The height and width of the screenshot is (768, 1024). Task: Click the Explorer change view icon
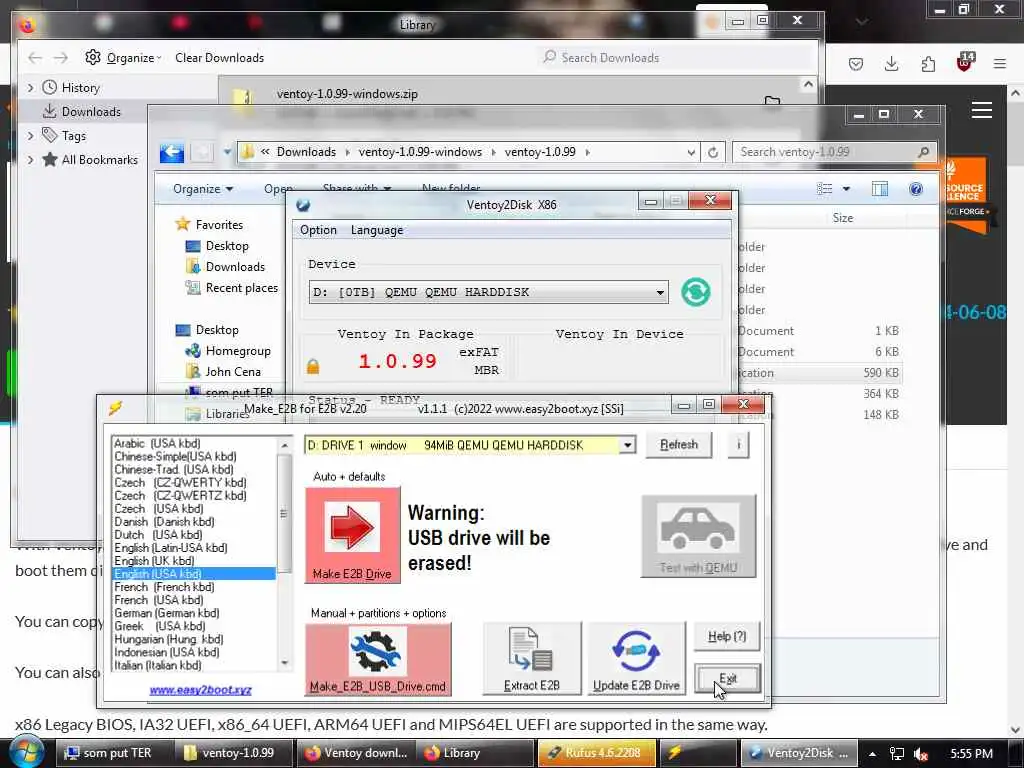tap(825, 189)
